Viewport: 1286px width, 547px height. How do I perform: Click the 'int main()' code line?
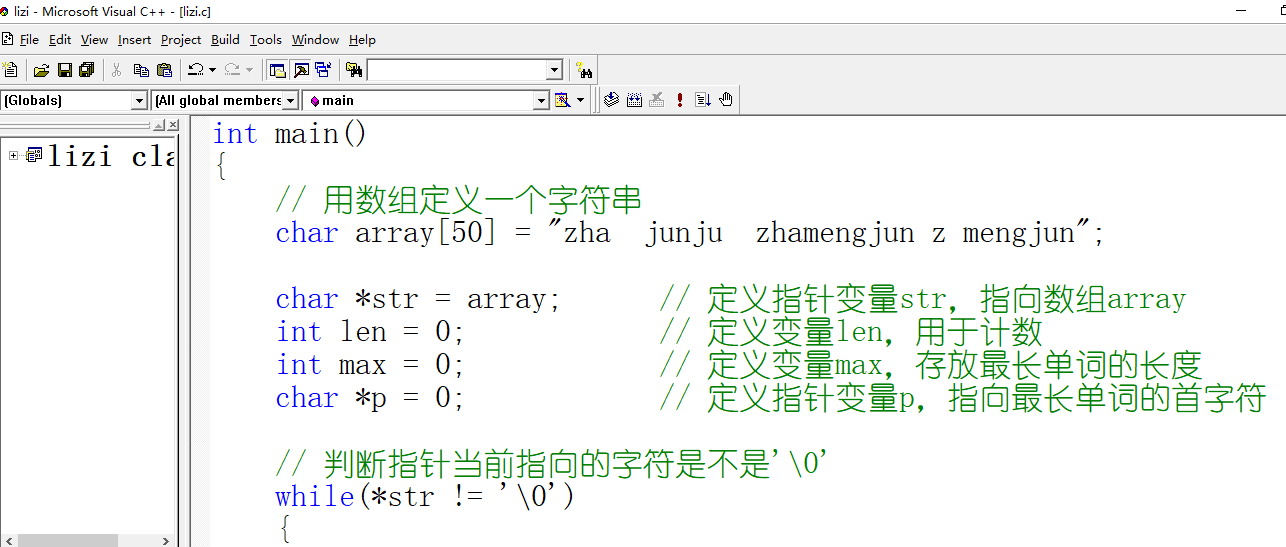[290, 134]
